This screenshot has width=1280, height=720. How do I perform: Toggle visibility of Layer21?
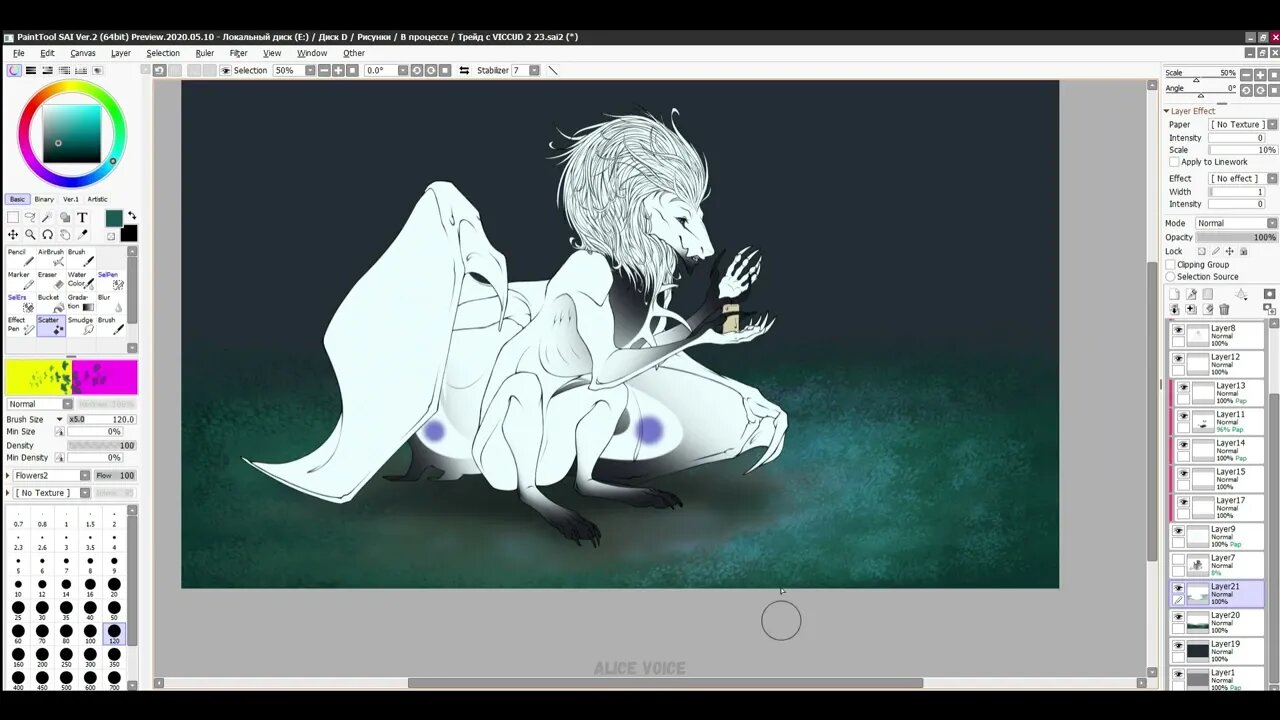1178,589
